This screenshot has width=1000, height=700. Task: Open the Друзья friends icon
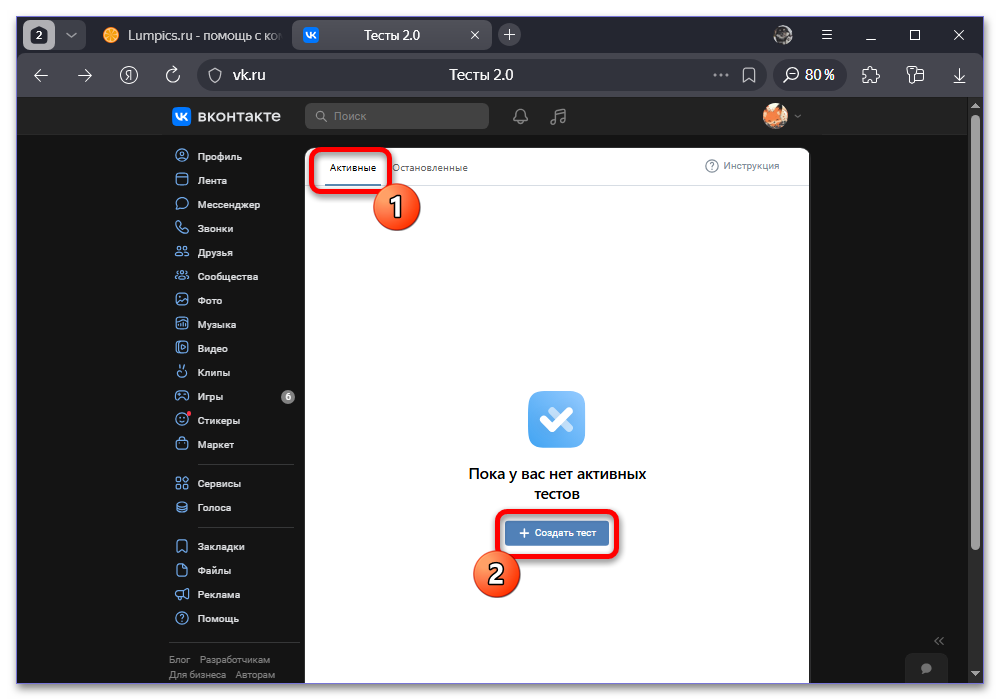pyautogui.click(x=182, y=252)
